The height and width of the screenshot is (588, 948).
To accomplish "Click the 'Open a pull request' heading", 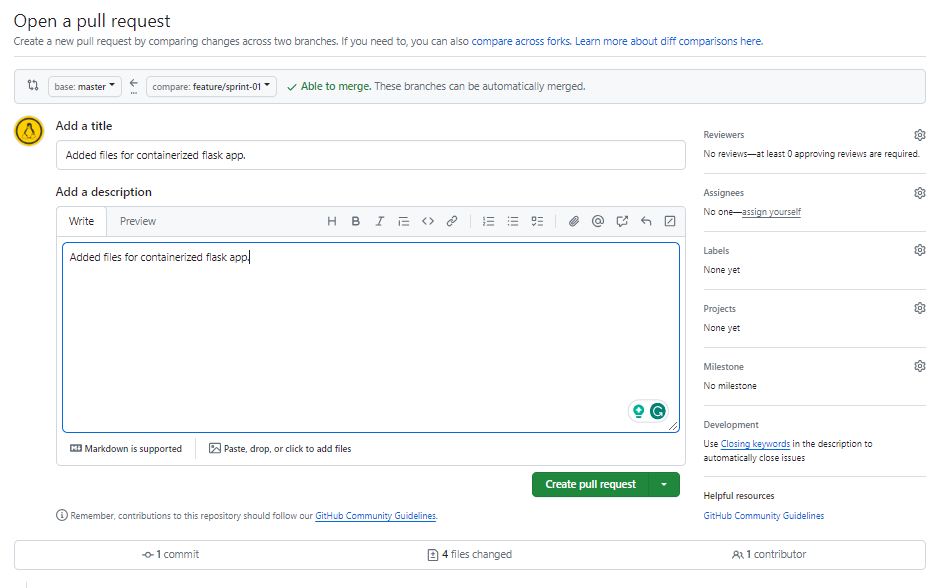I will tap(92, 21).
